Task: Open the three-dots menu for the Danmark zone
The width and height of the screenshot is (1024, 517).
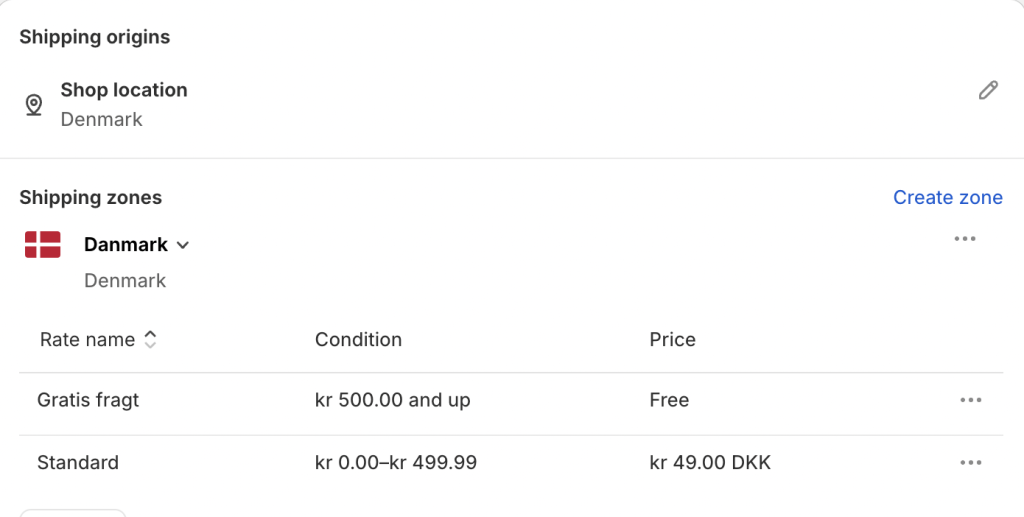Action: point(965,239)
